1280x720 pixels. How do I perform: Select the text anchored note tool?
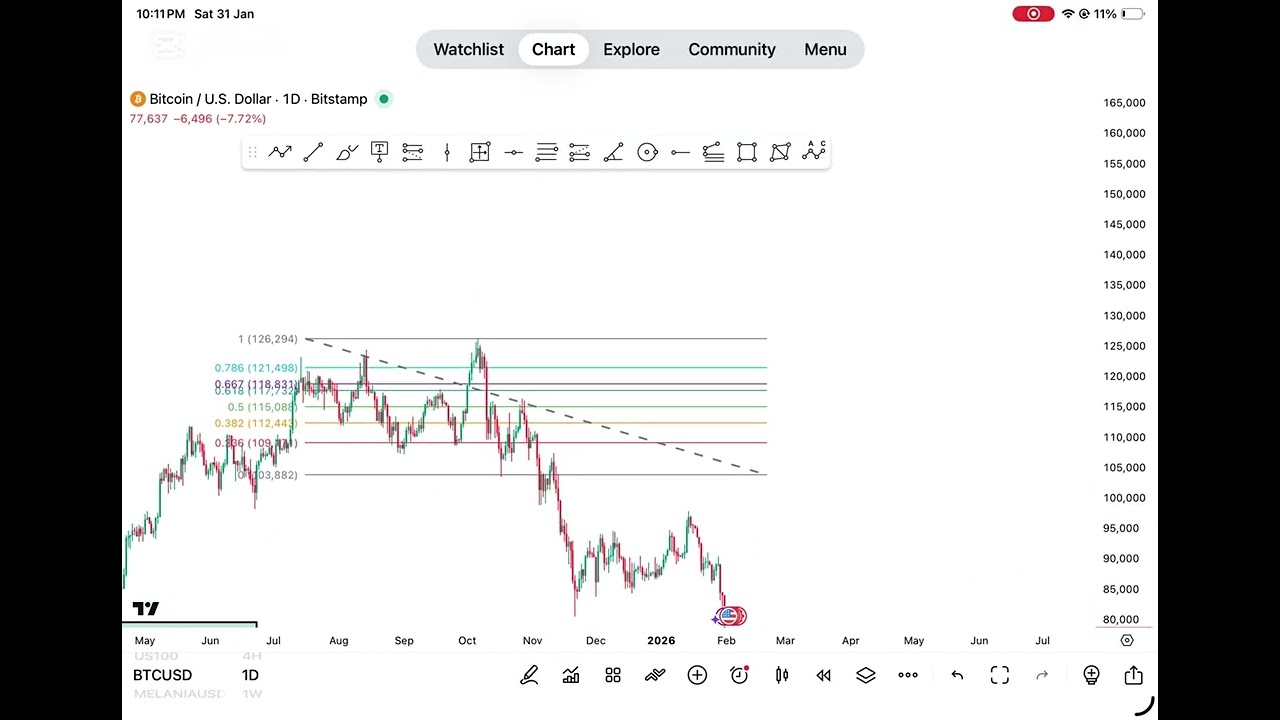(x=380, y=152)
